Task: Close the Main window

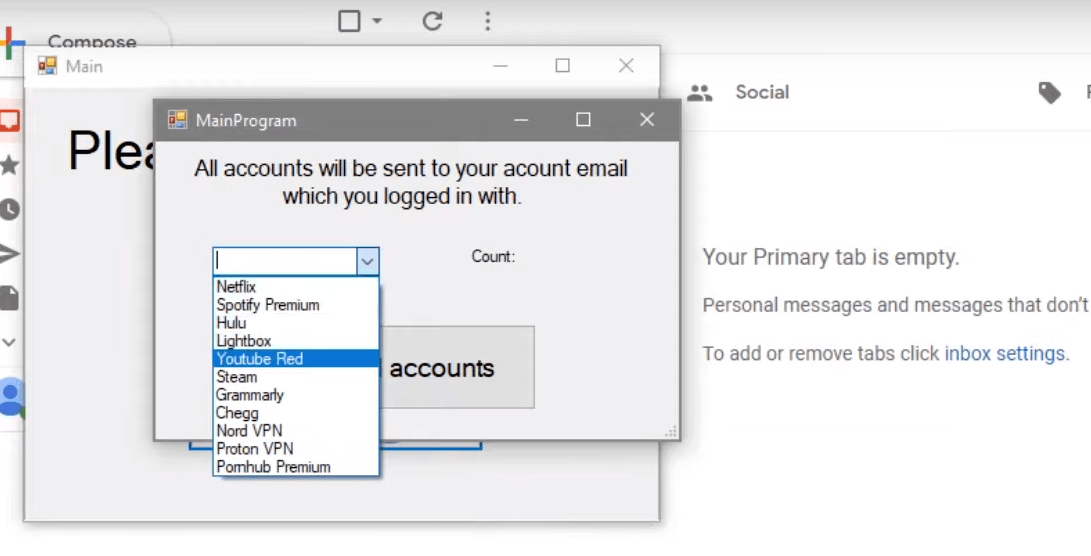Action: pyautogui.click(x=626, y=66)
